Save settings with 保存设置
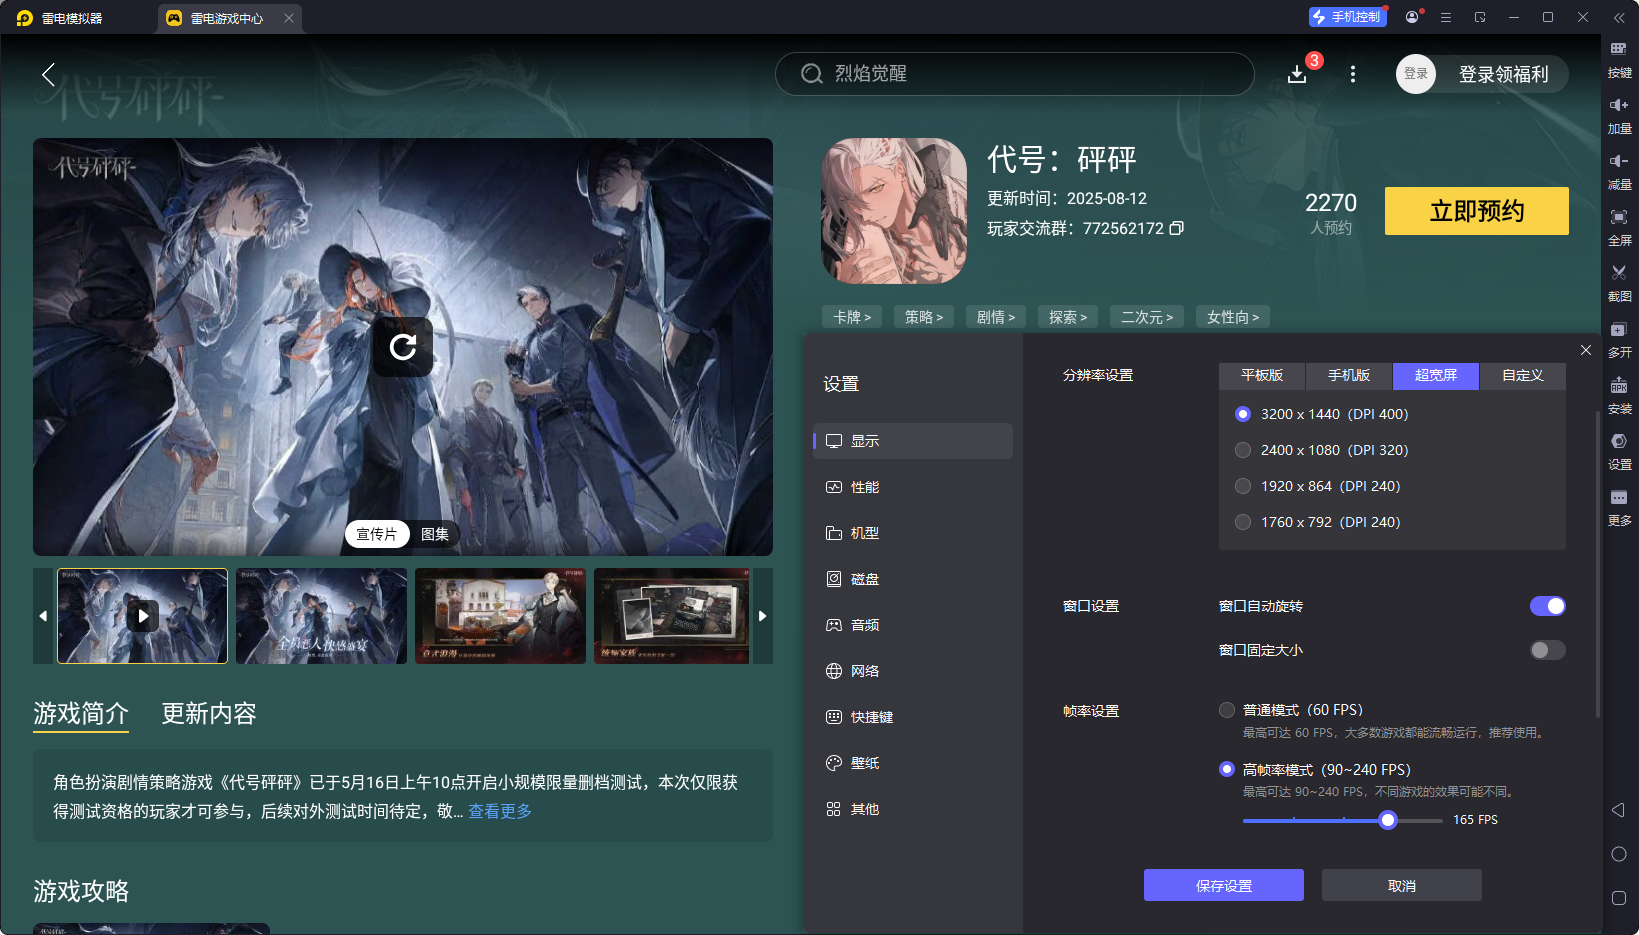The width and height of the screenshot is (1639, 935). (x=1223, y=885)
